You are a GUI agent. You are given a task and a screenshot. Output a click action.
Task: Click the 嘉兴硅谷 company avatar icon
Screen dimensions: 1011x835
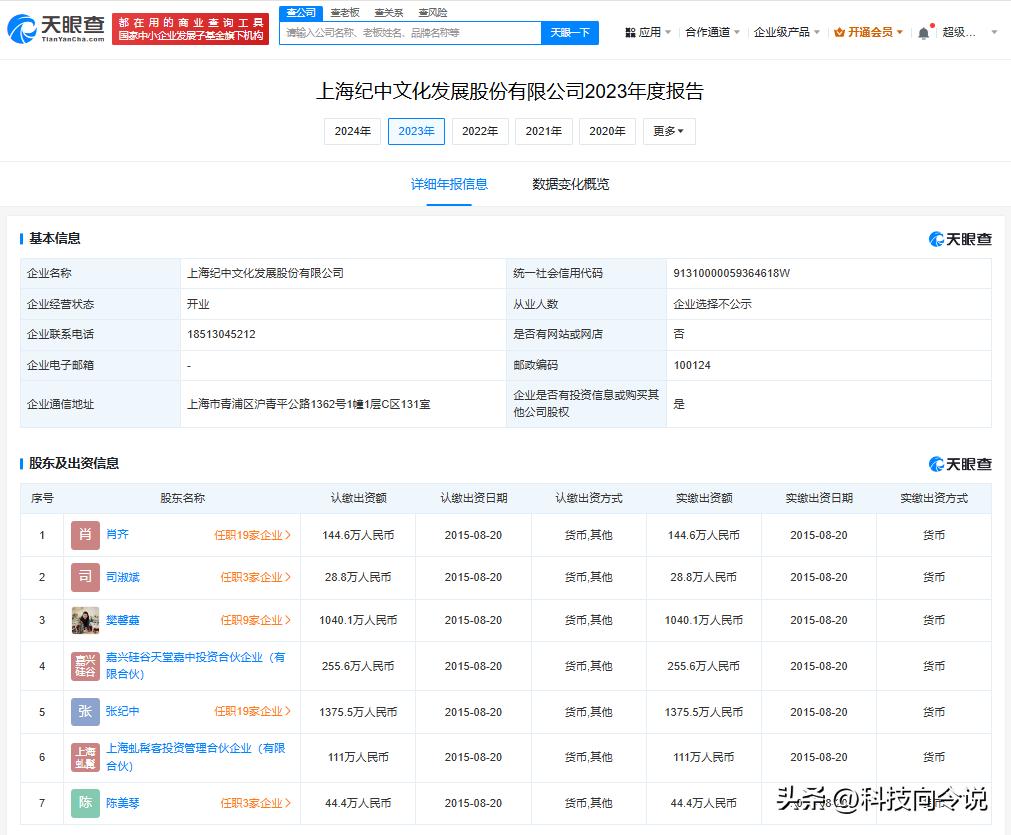(85, 666)
